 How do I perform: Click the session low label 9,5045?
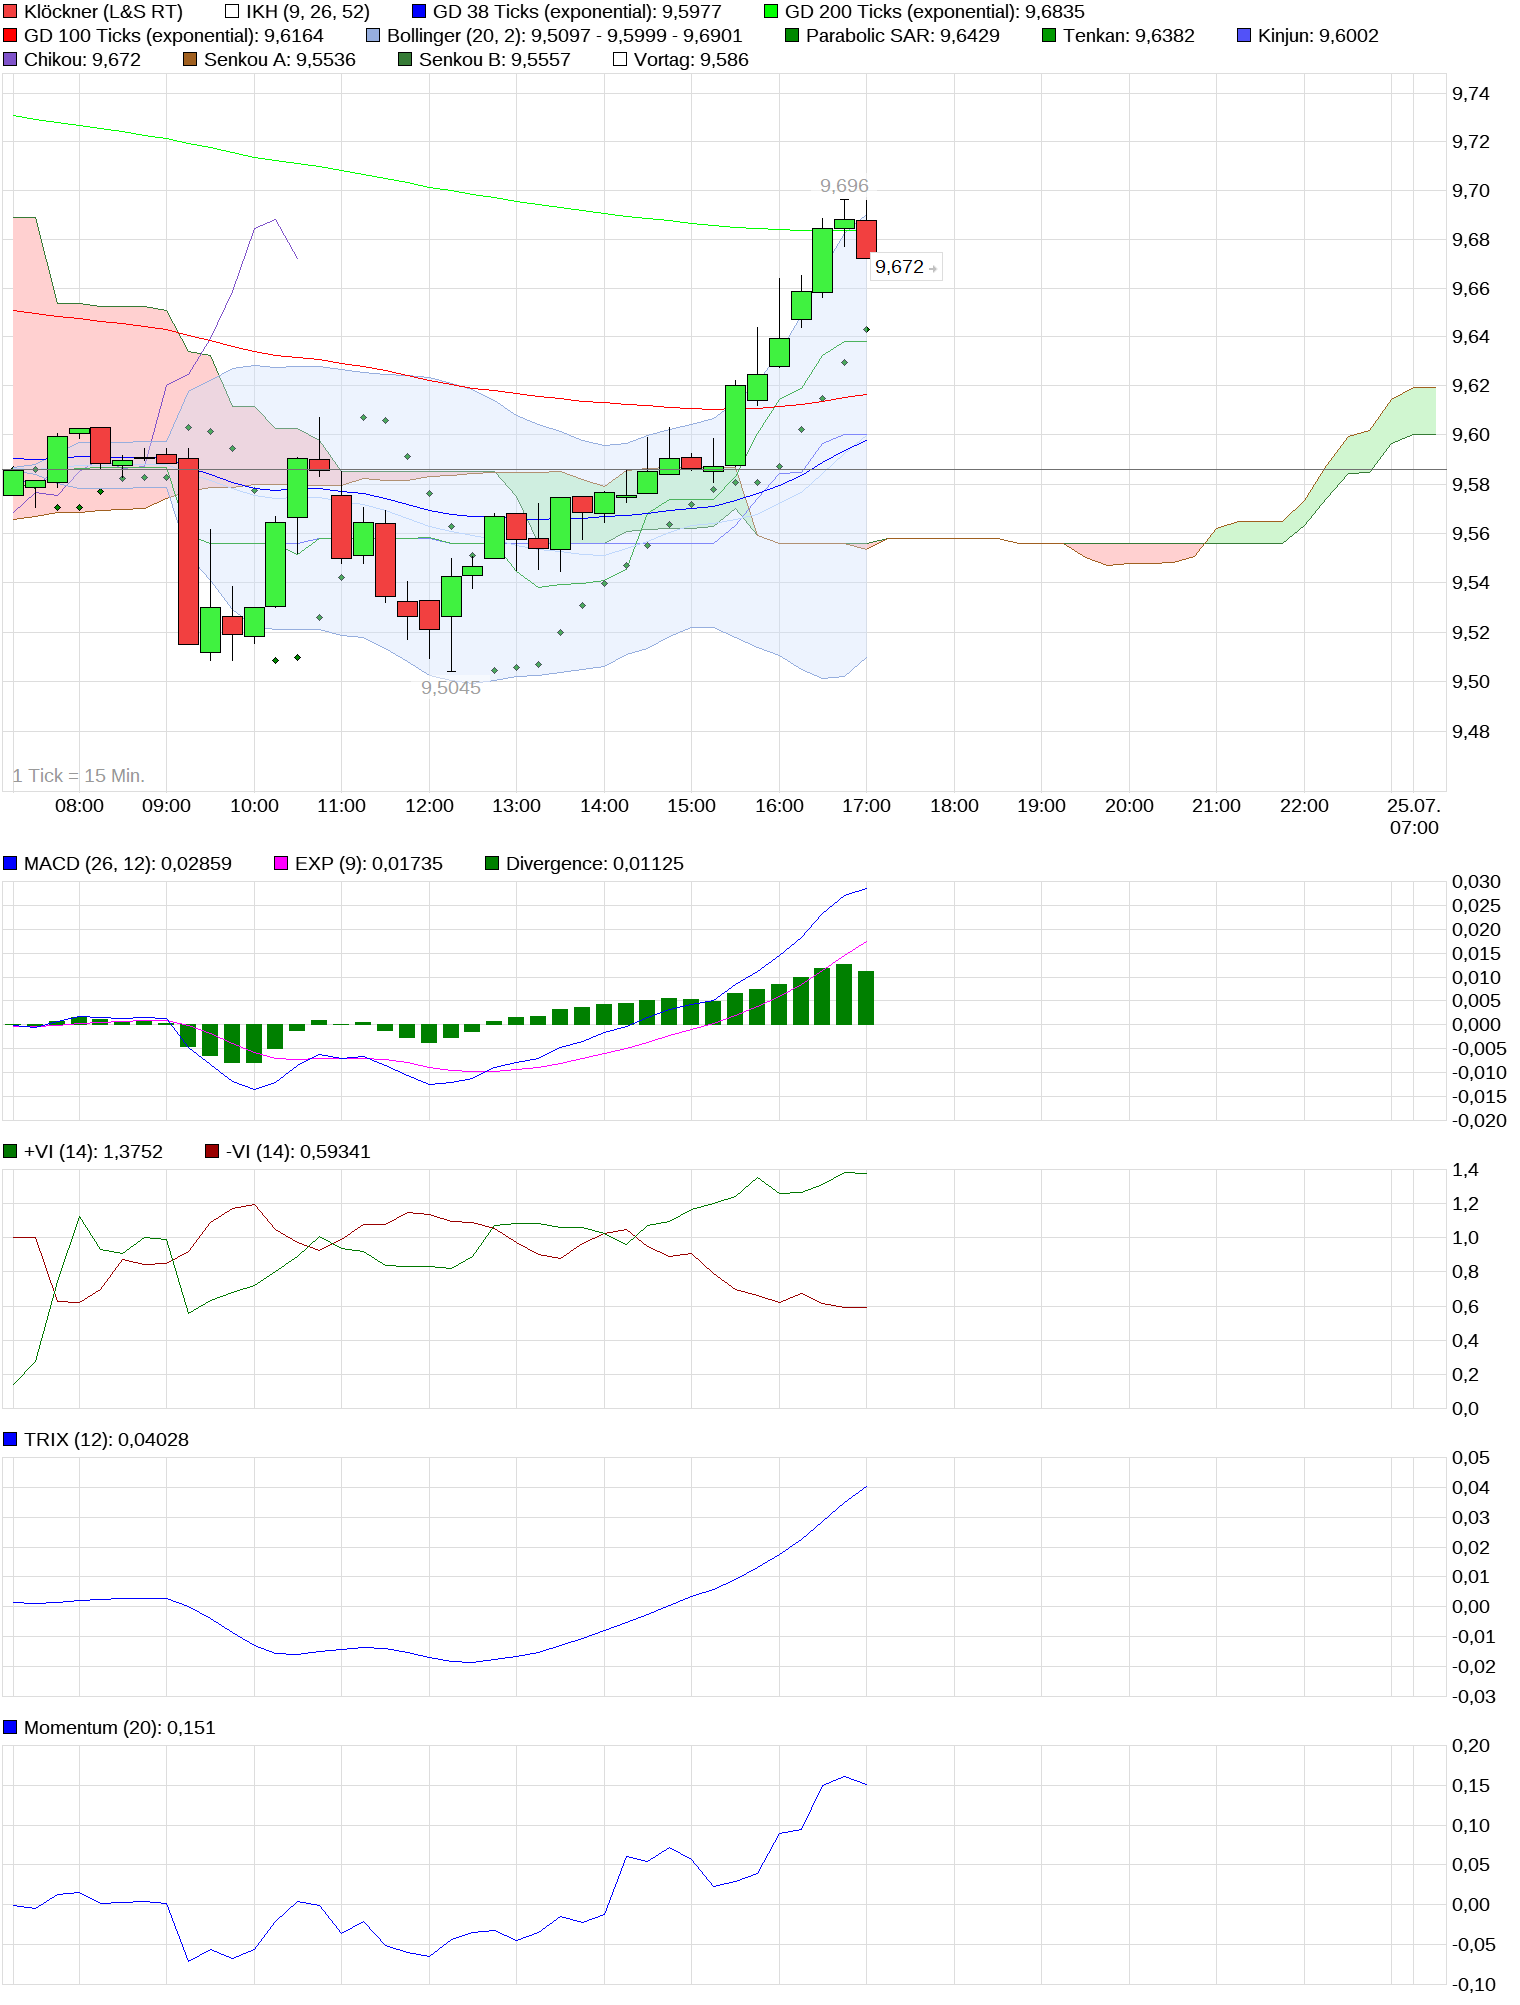pyautogui.click(x=451, y=688)
